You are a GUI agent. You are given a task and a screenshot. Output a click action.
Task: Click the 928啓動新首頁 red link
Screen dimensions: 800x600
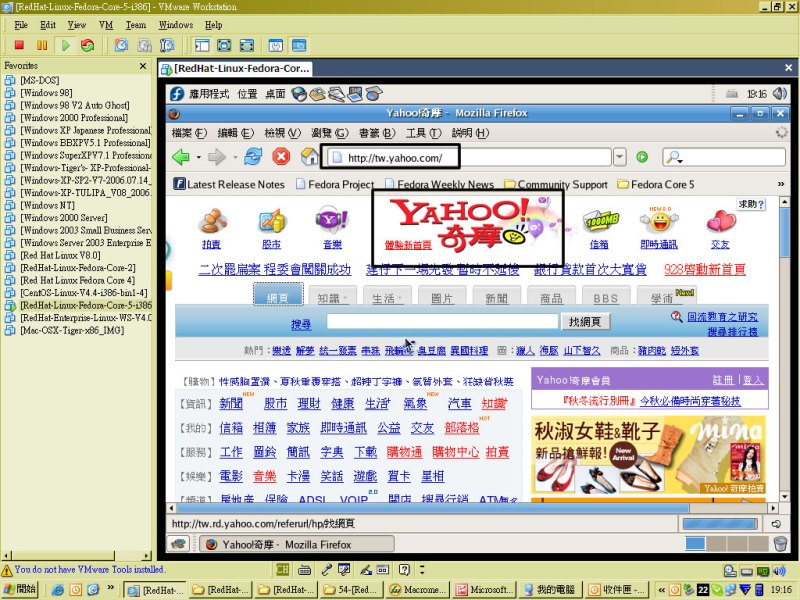(x=705, y=269)
